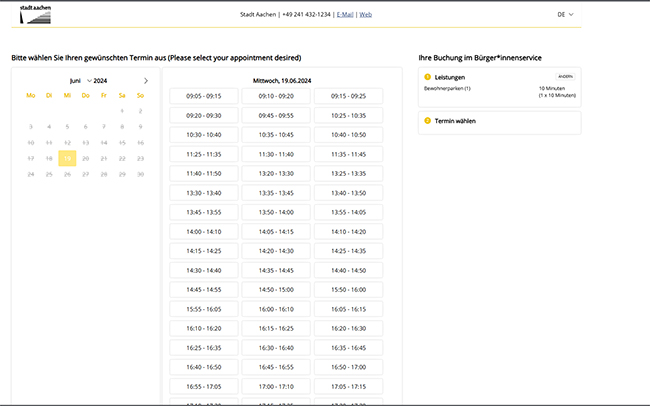Expand the Termin wählen section
Viewport: 650px width, 406px height.
click(x=500, y=121)
